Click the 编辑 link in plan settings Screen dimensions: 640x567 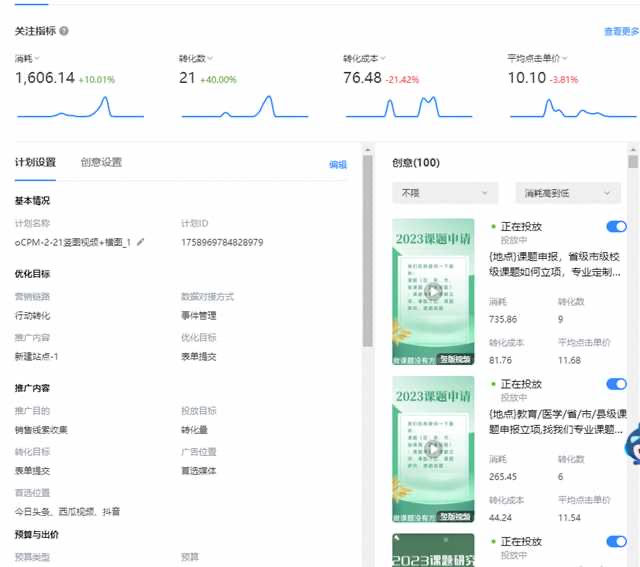(x=338, y=165)
